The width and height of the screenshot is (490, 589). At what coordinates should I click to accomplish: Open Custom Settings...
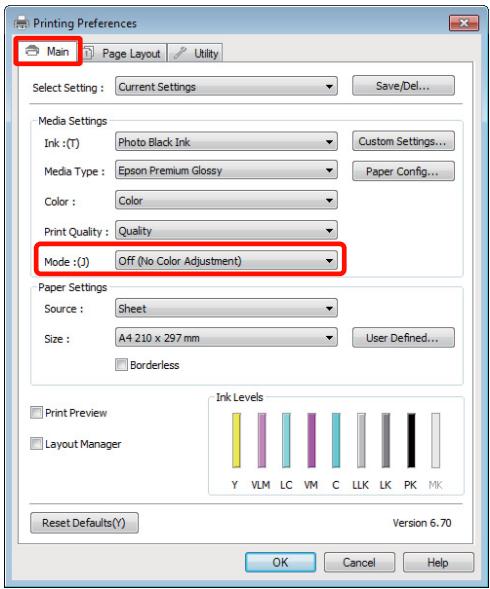pos(403,141)
